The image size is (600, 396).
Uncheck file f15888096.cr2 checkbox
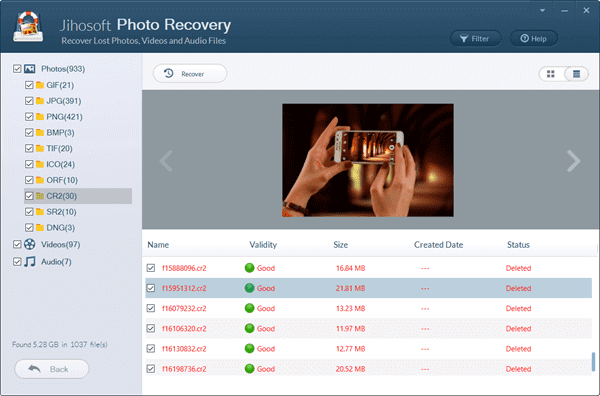151,268
